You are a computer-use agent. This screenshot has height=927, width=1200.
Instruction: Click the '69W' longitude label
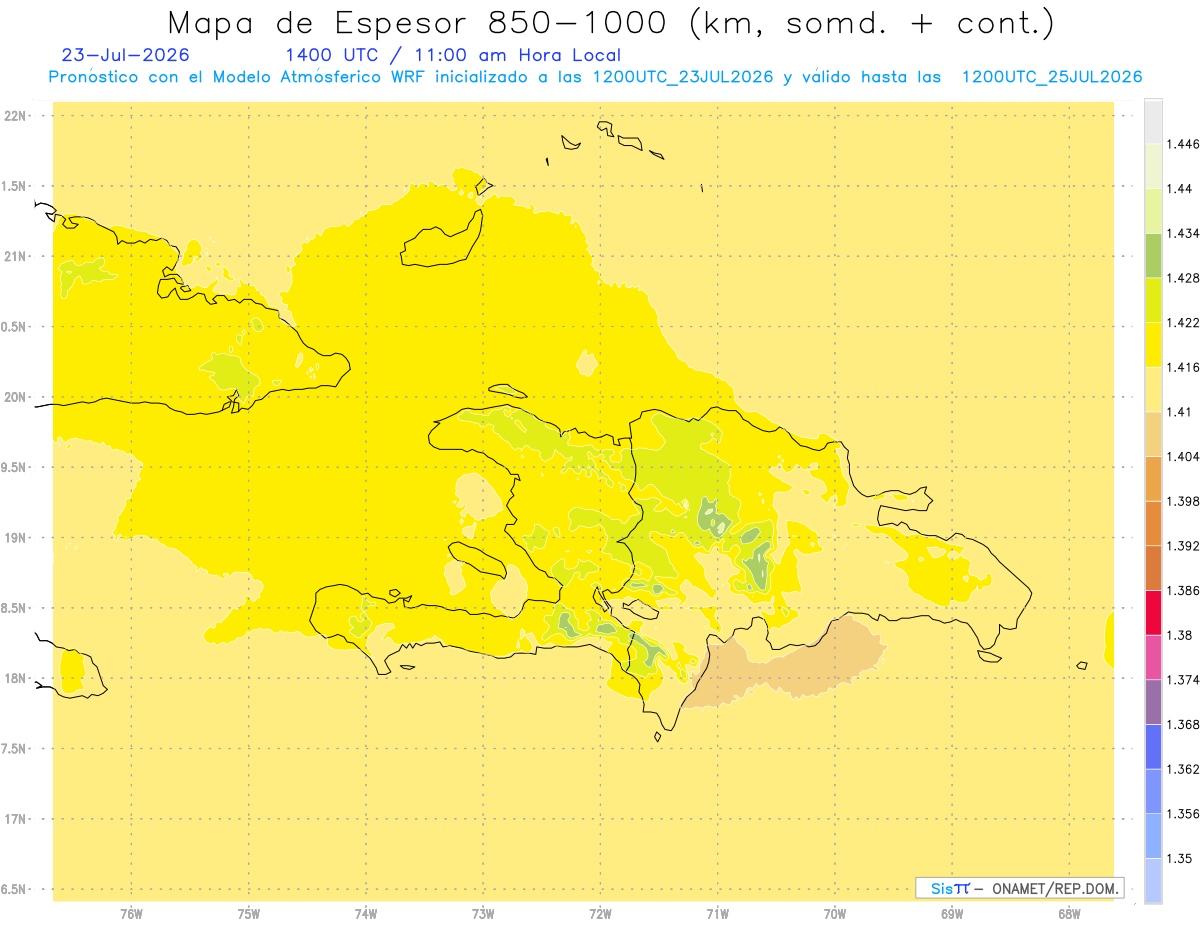click(952, 914)
